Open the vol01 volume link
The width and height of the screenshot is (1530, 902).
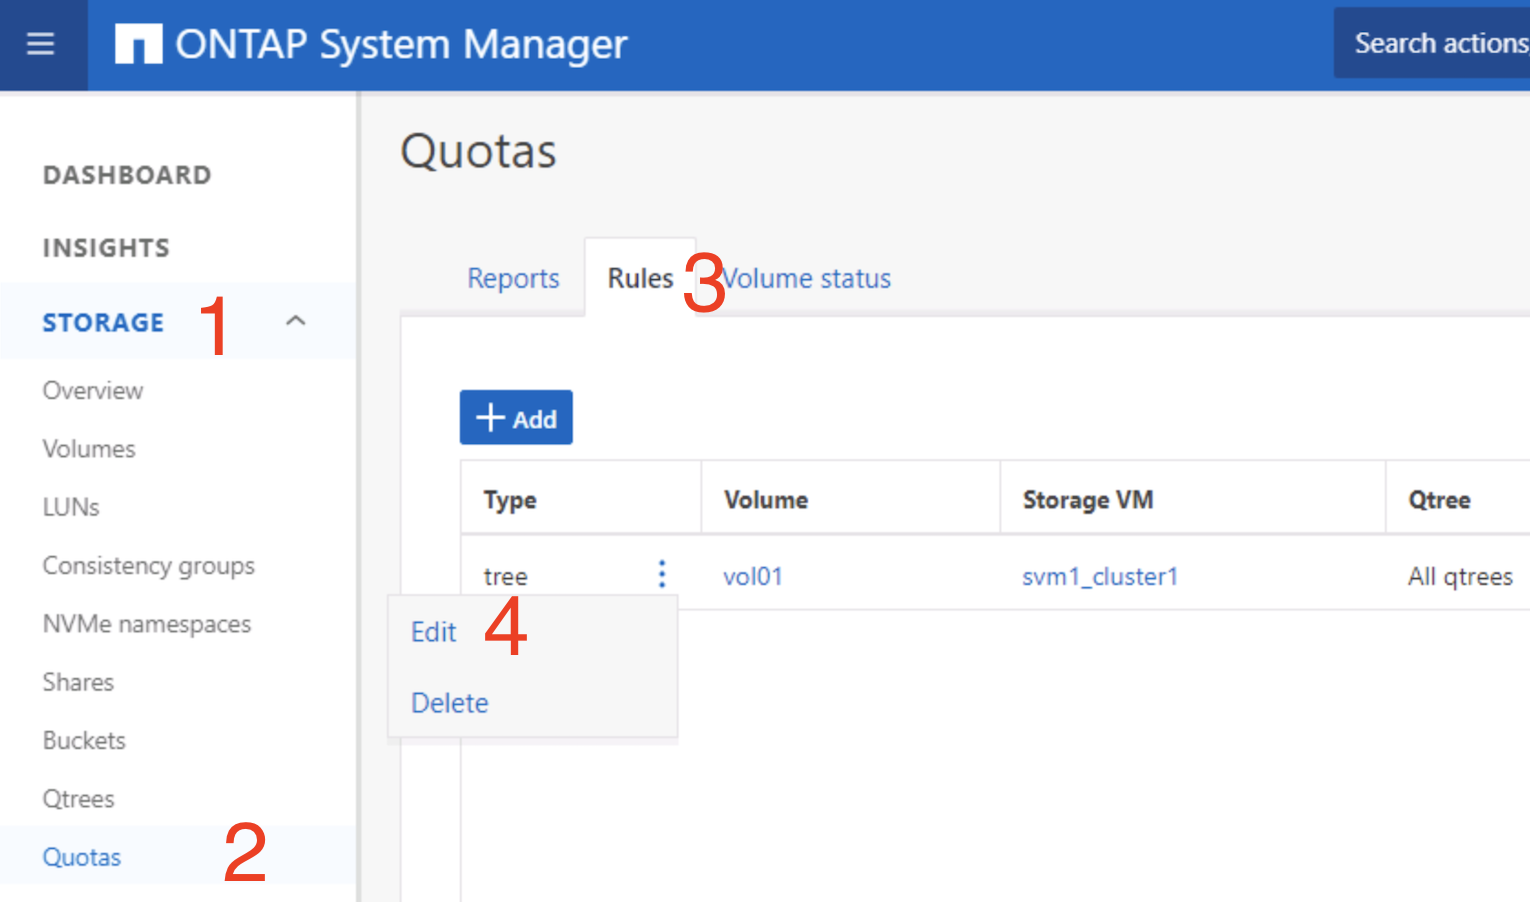pyautogui.click(x=752, y=576)
